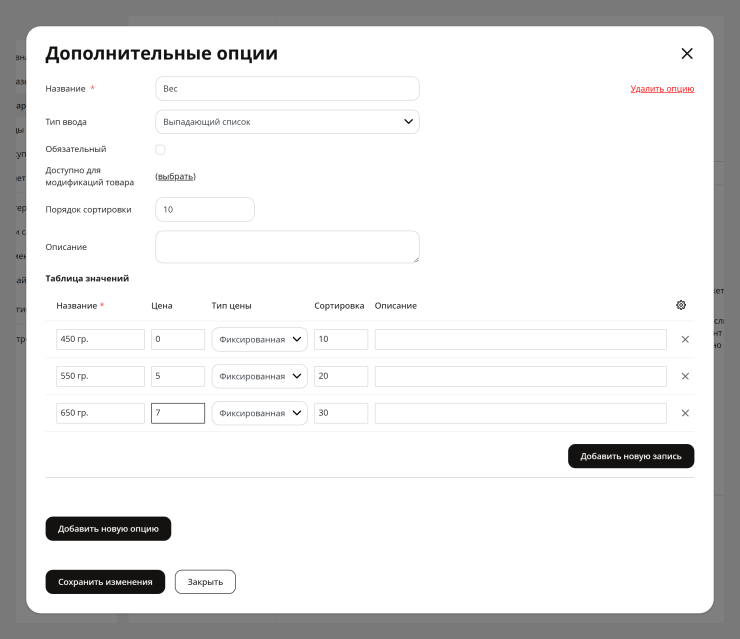
Task: Delete the 550 гр. value row
Action: click(x=685, y=376)
